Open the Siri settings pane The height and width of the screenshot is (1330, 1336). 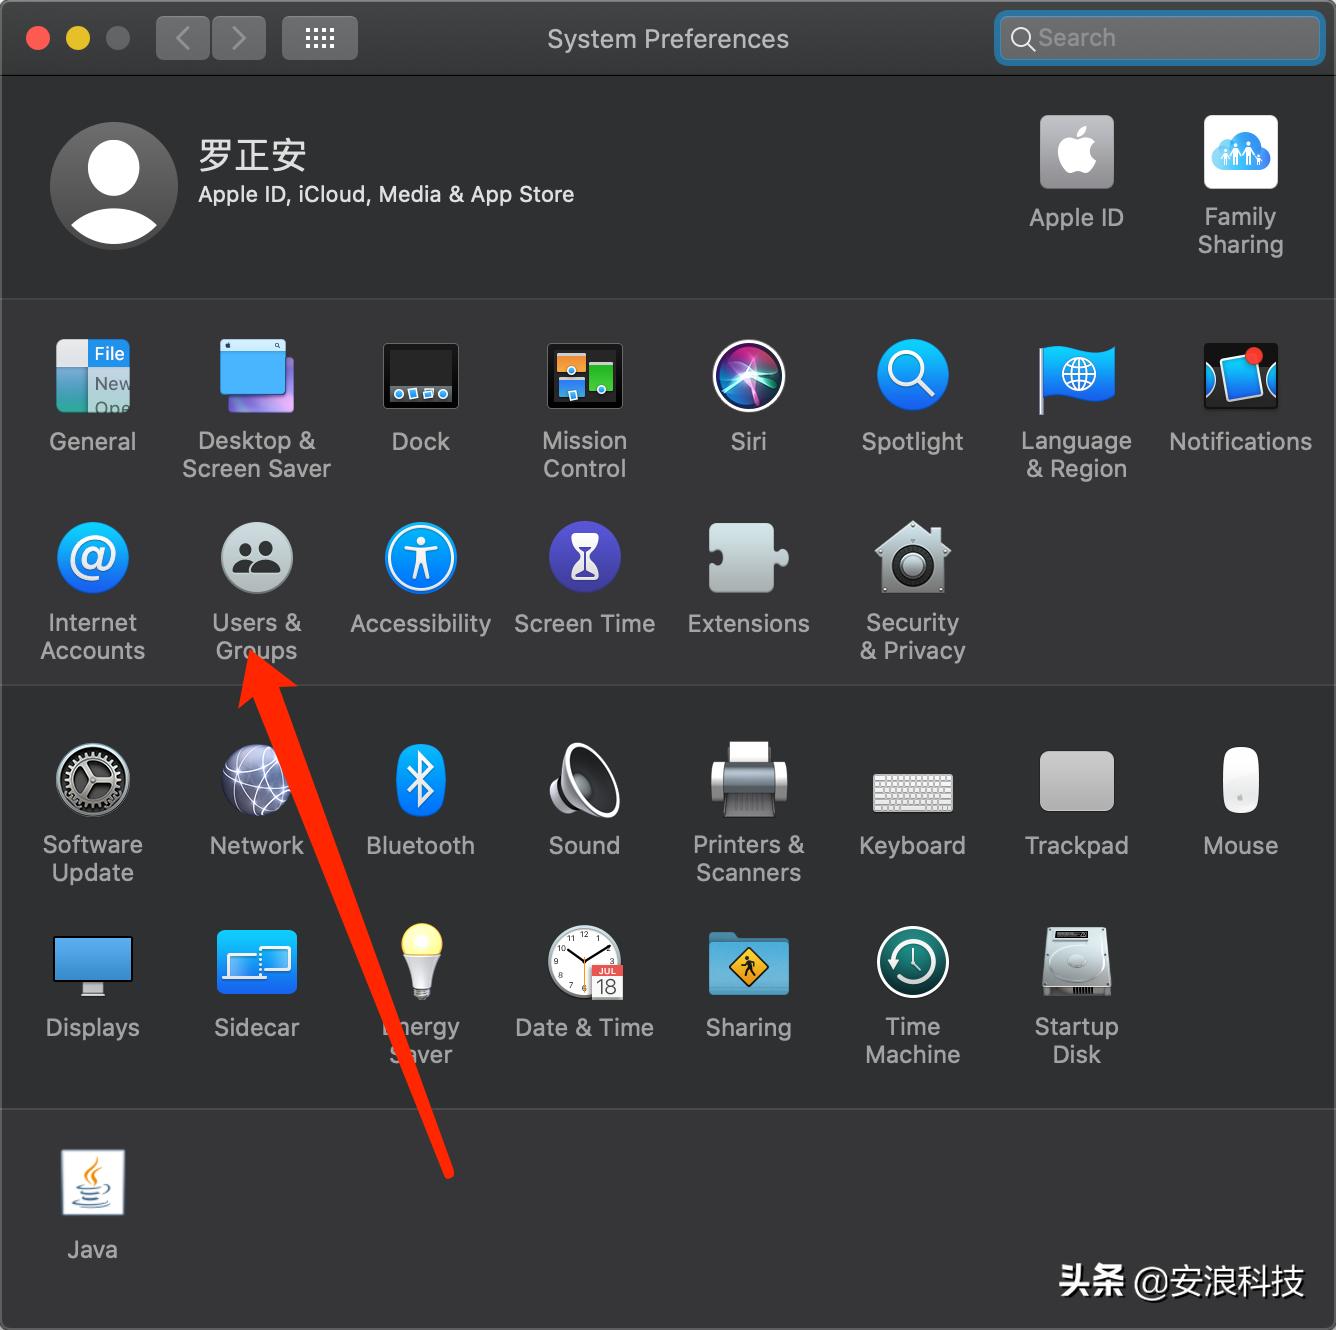tap(748, 376)
